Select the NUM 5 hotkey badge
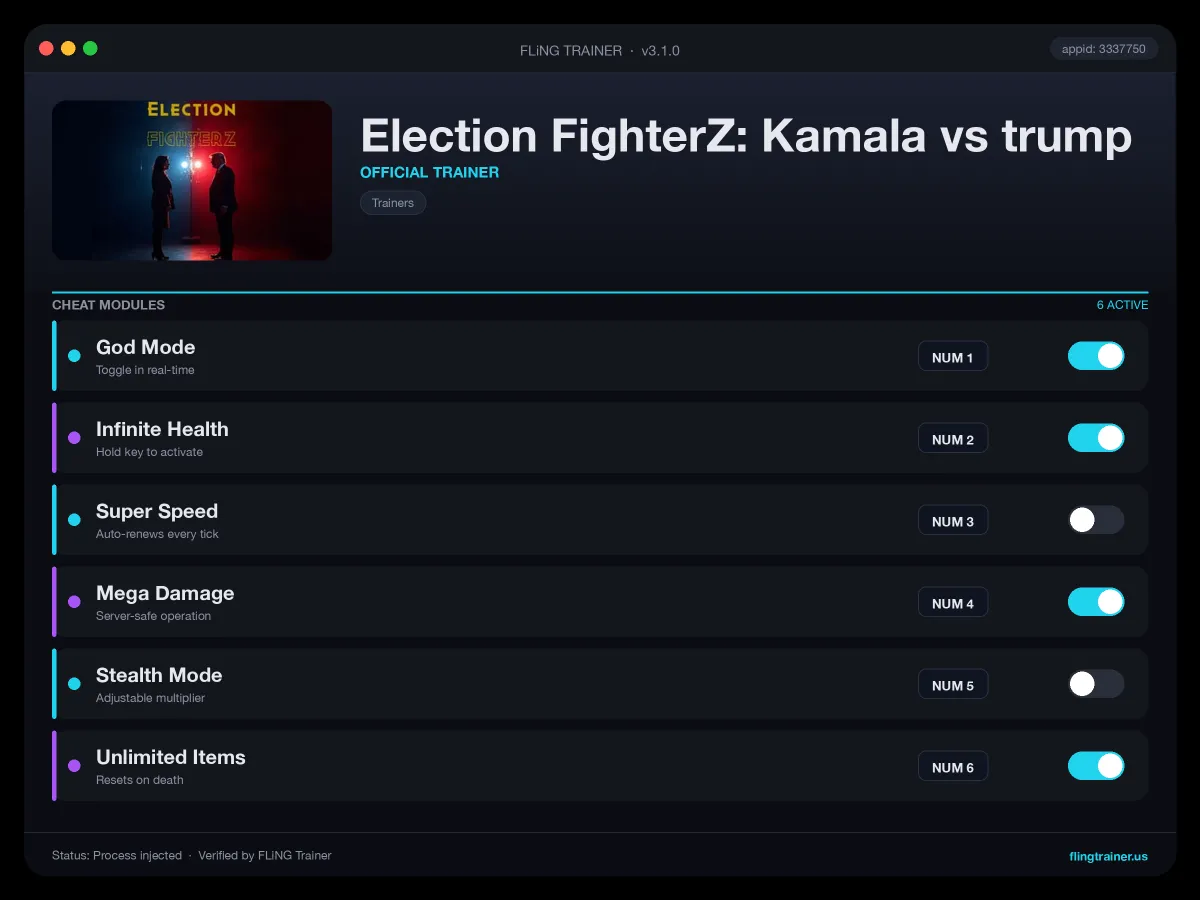Image resolution: width=1200 pixels, height=900 pixels. click(x=953, y=685)
